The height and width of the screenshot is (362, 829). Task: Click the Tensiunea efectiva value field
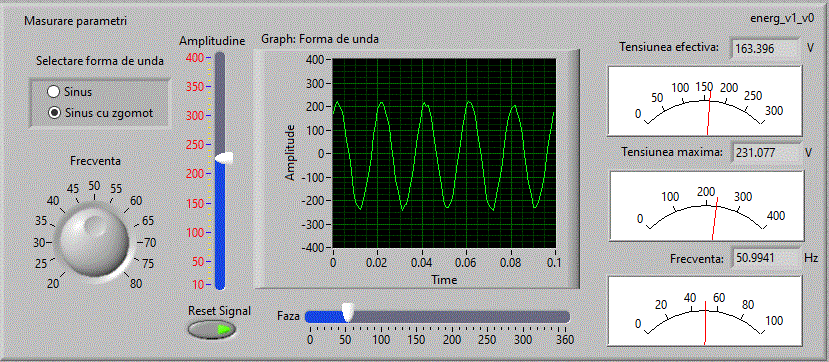pos(764,49)
